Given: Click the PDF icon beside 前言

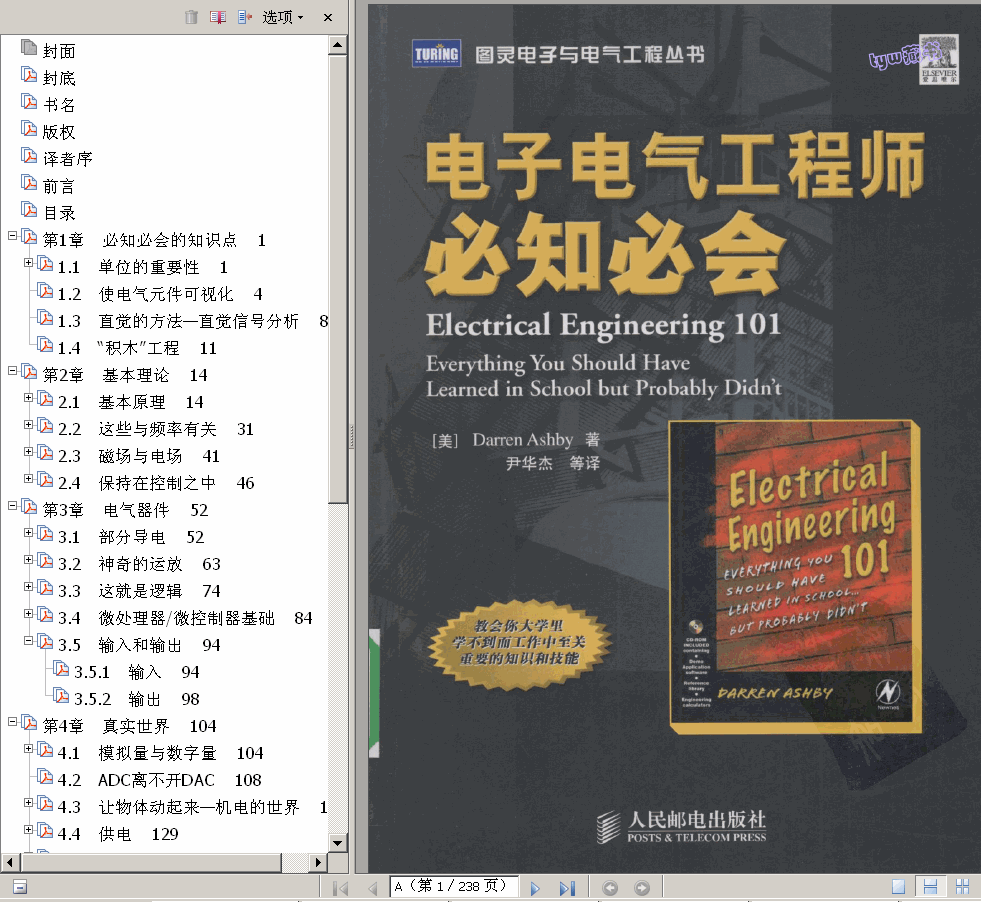Looking at the screenshot, I should point(29,183).
